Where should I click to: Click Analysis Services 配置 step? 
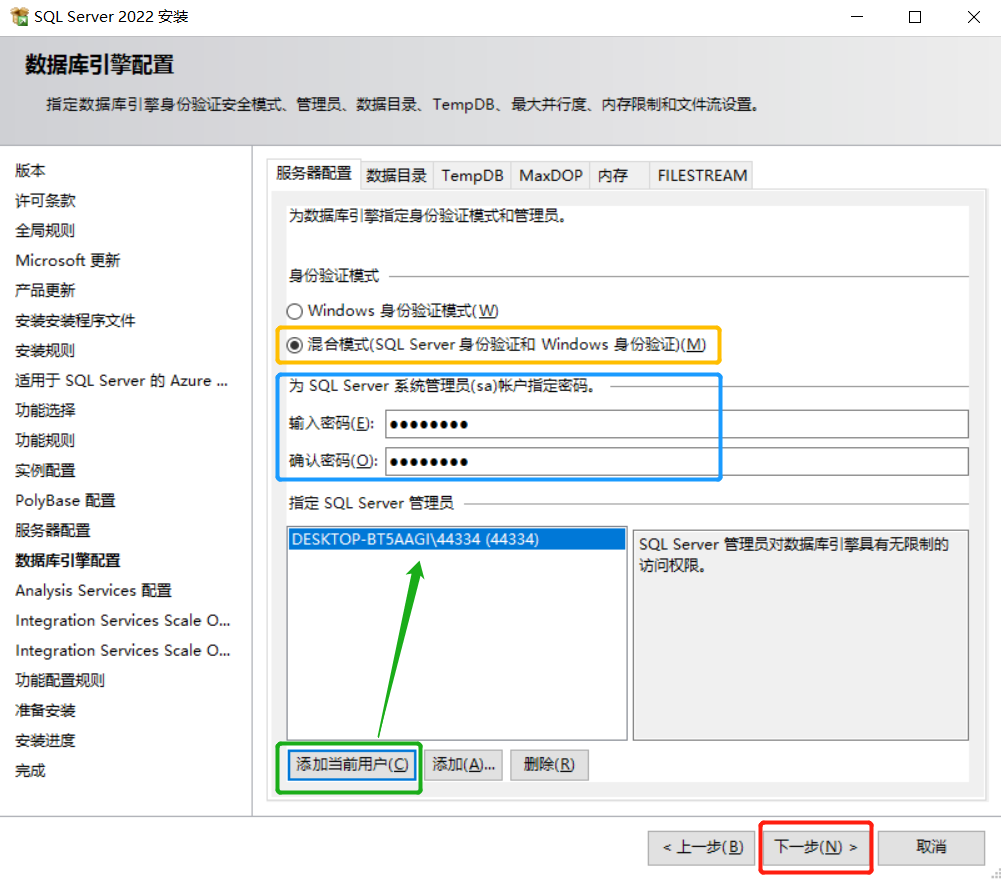point(93,591)
